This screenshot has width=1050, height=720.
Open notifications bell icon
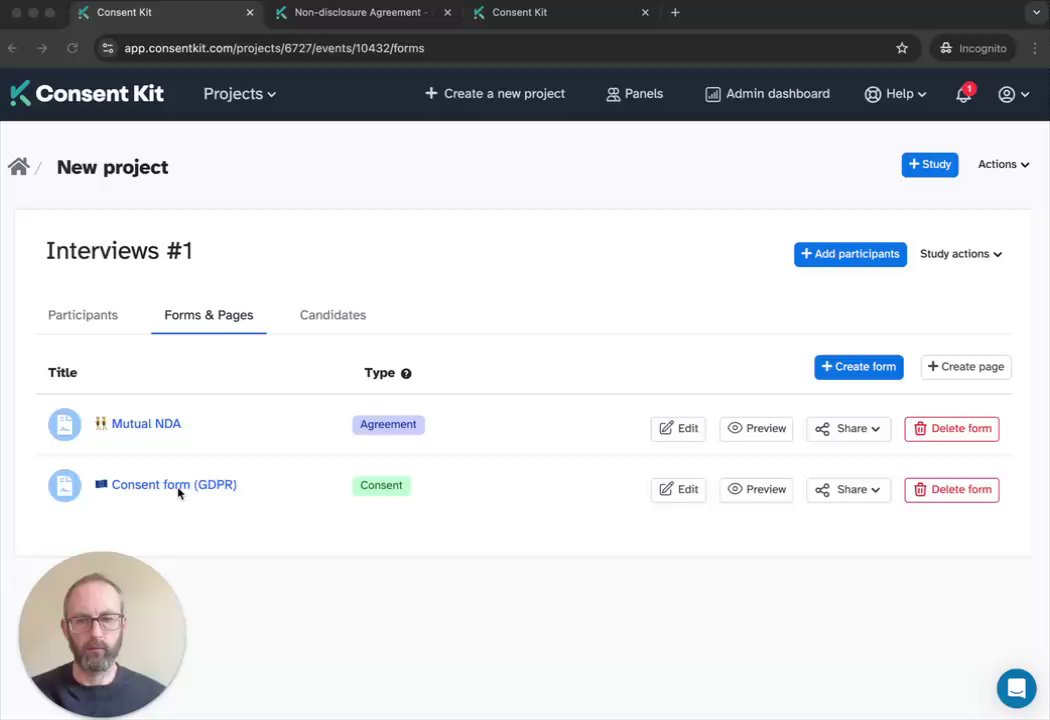(964, 94)
